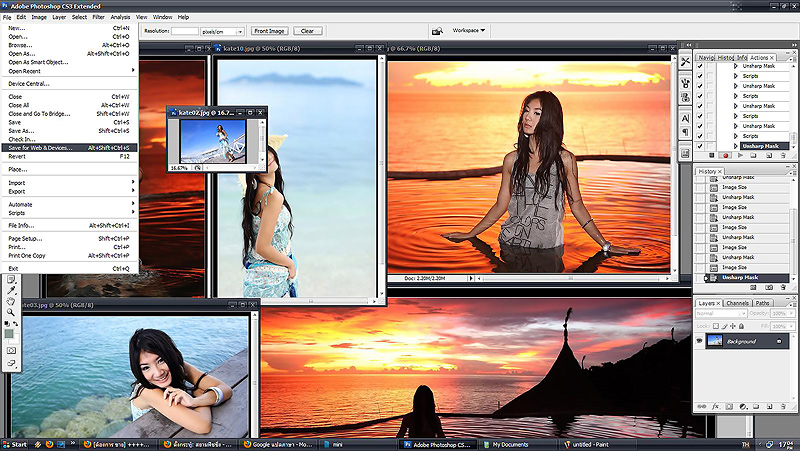Open the layer Fill dropdown arrow

pos(791,326)
